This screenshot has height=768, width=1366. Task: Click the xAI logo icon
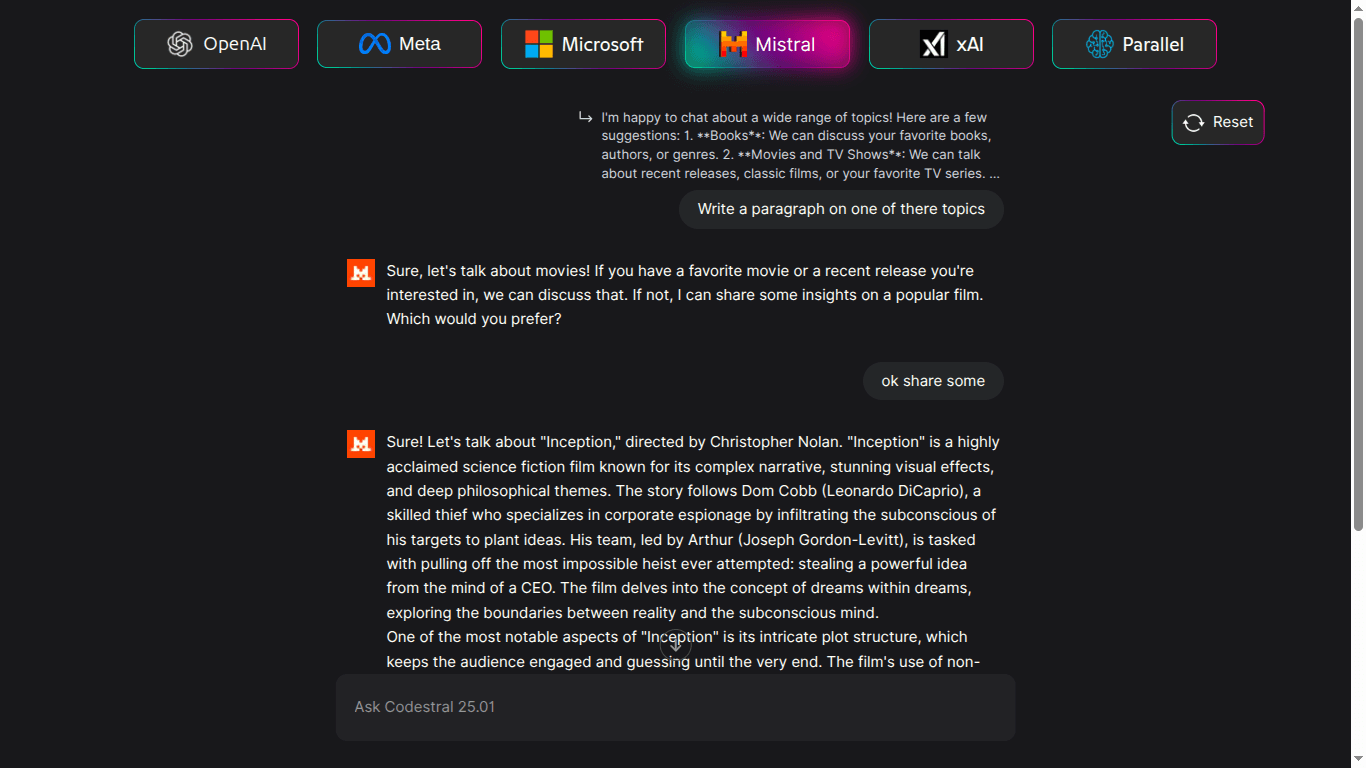(x=934, y=43)
